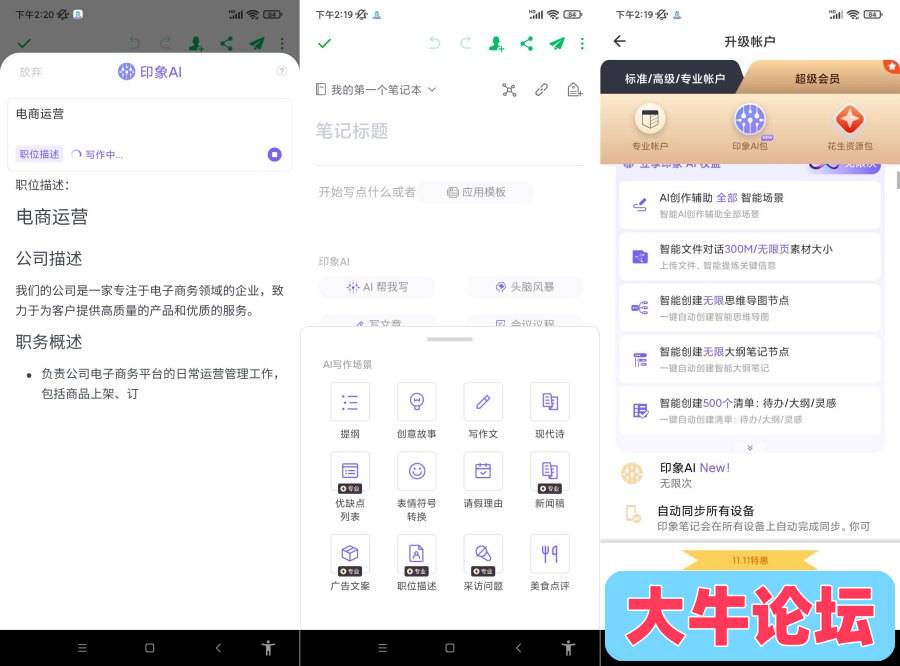Switch to the 超级会员 tab
This screenshot has width=900, height=666.
point(817,79)
